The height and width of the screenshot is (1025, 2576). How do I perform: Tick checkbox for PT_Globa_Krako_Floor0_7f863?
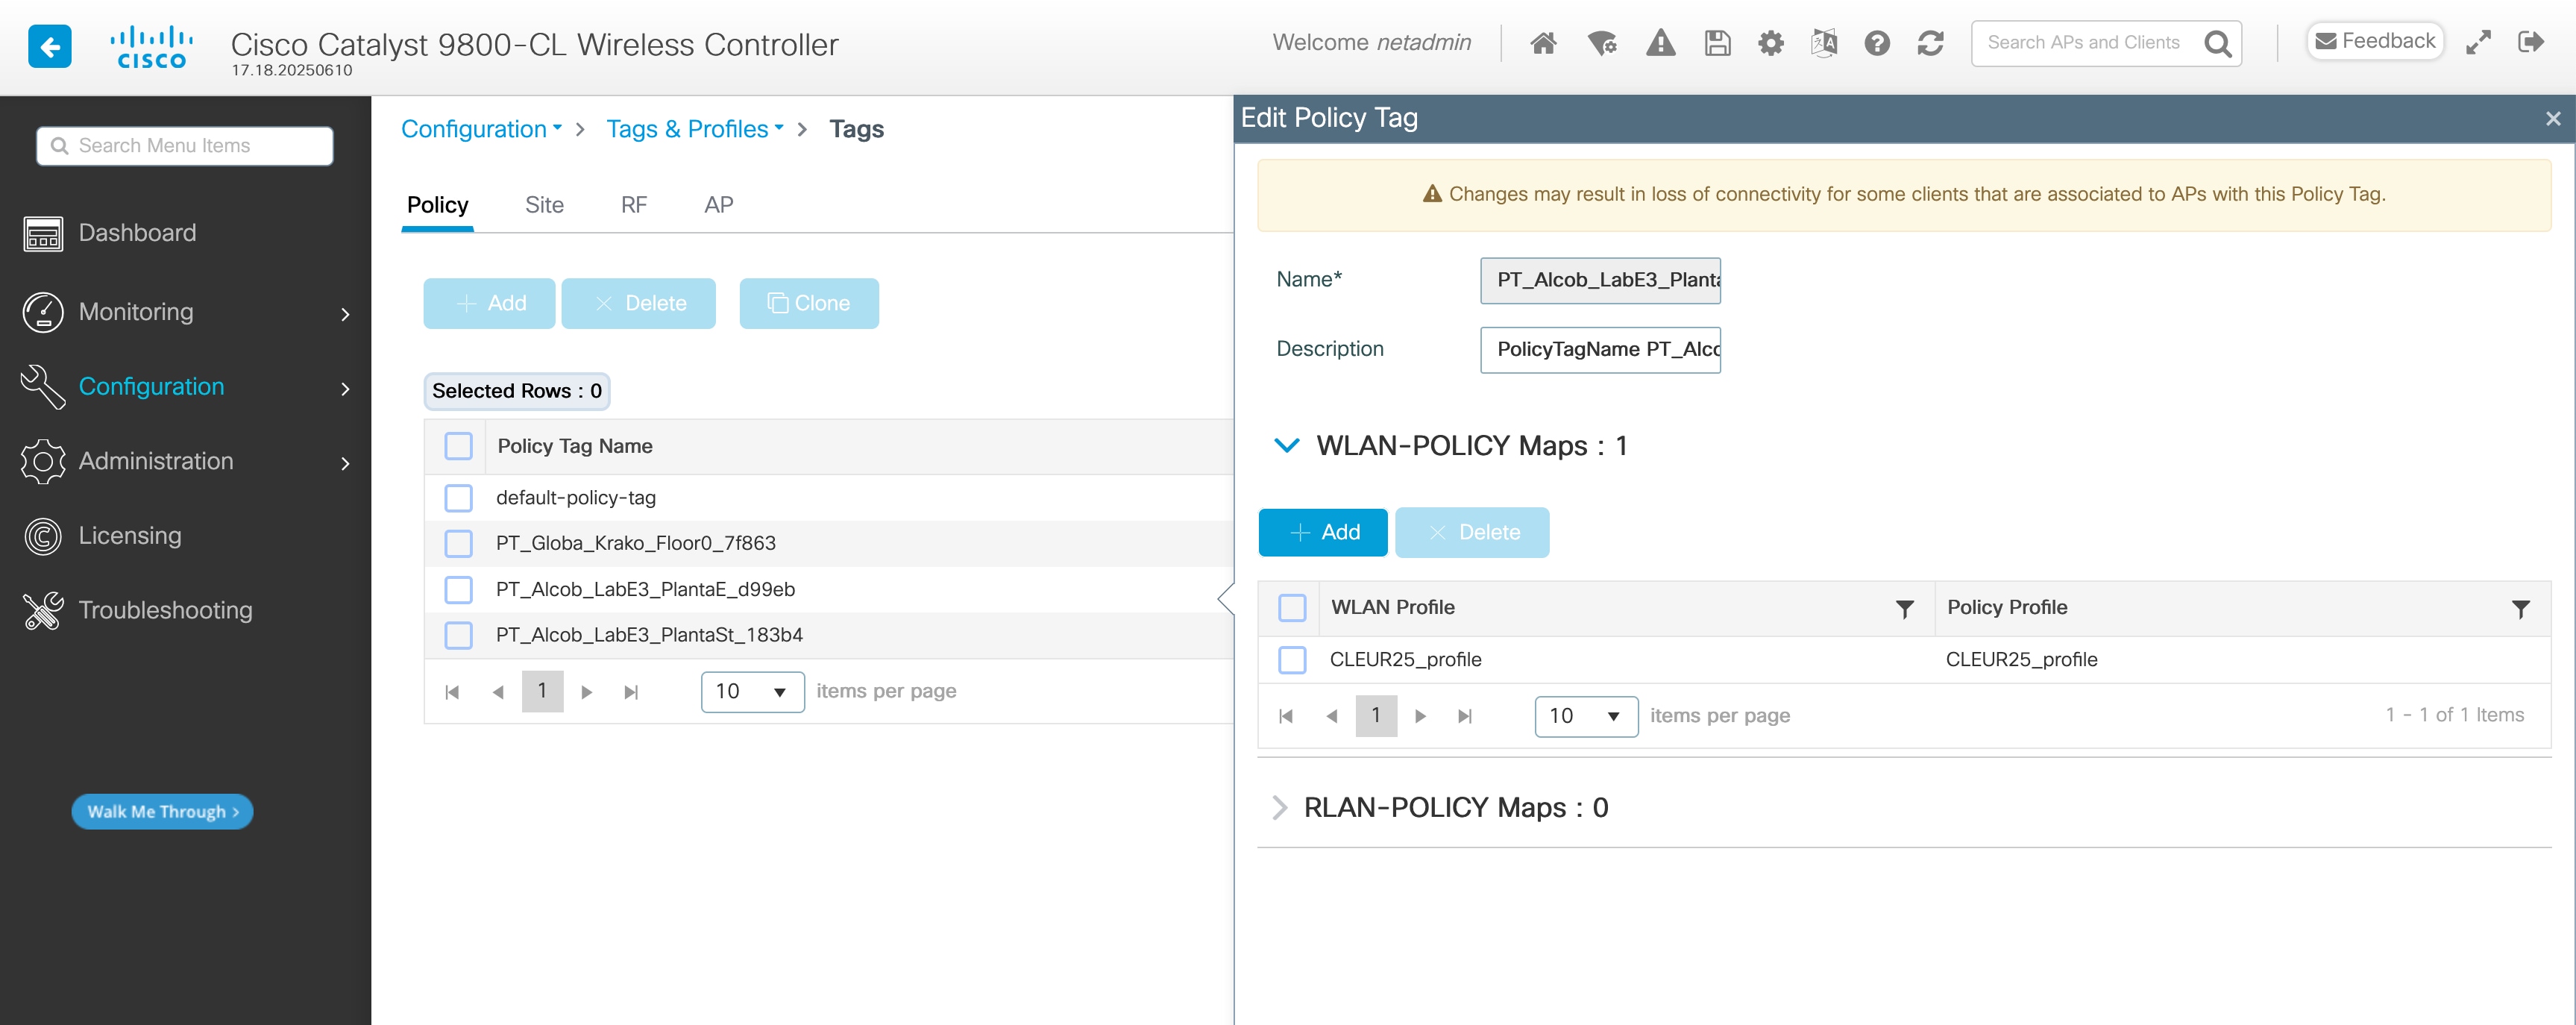coord(458,544)
